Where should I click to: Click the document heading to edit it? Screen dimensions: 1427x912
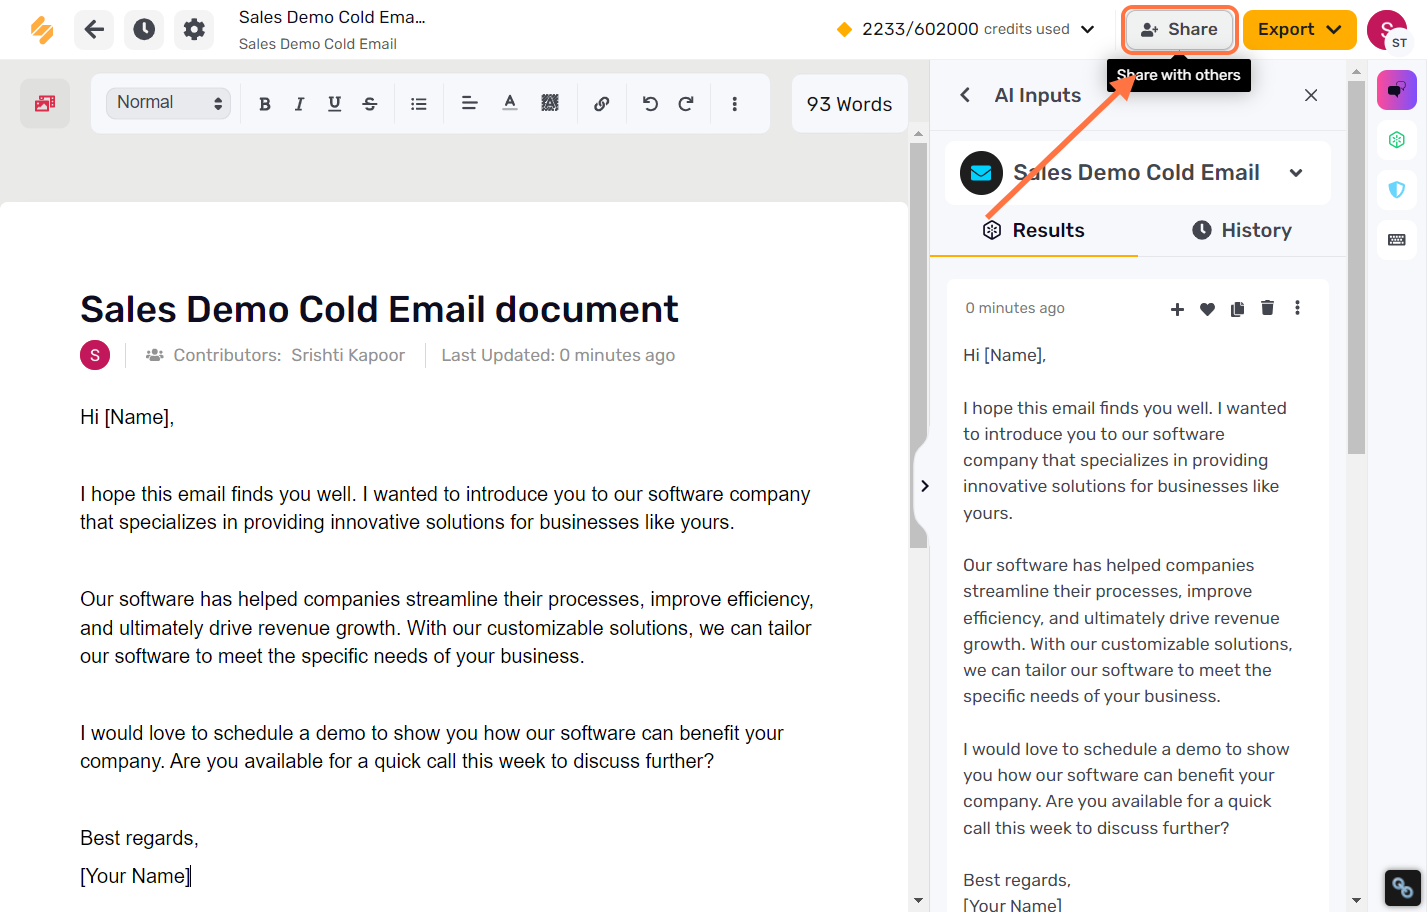click(379, 309)
